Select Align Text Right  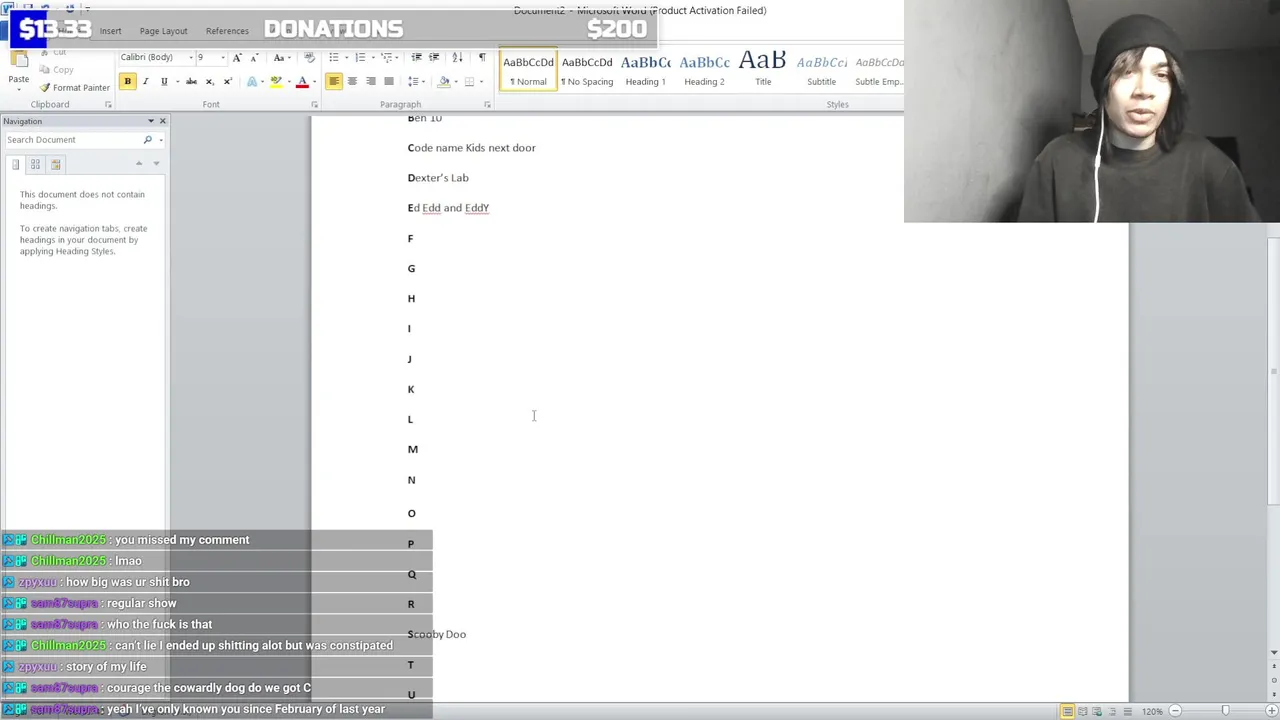pyautogui.click(x=371, y=81)
